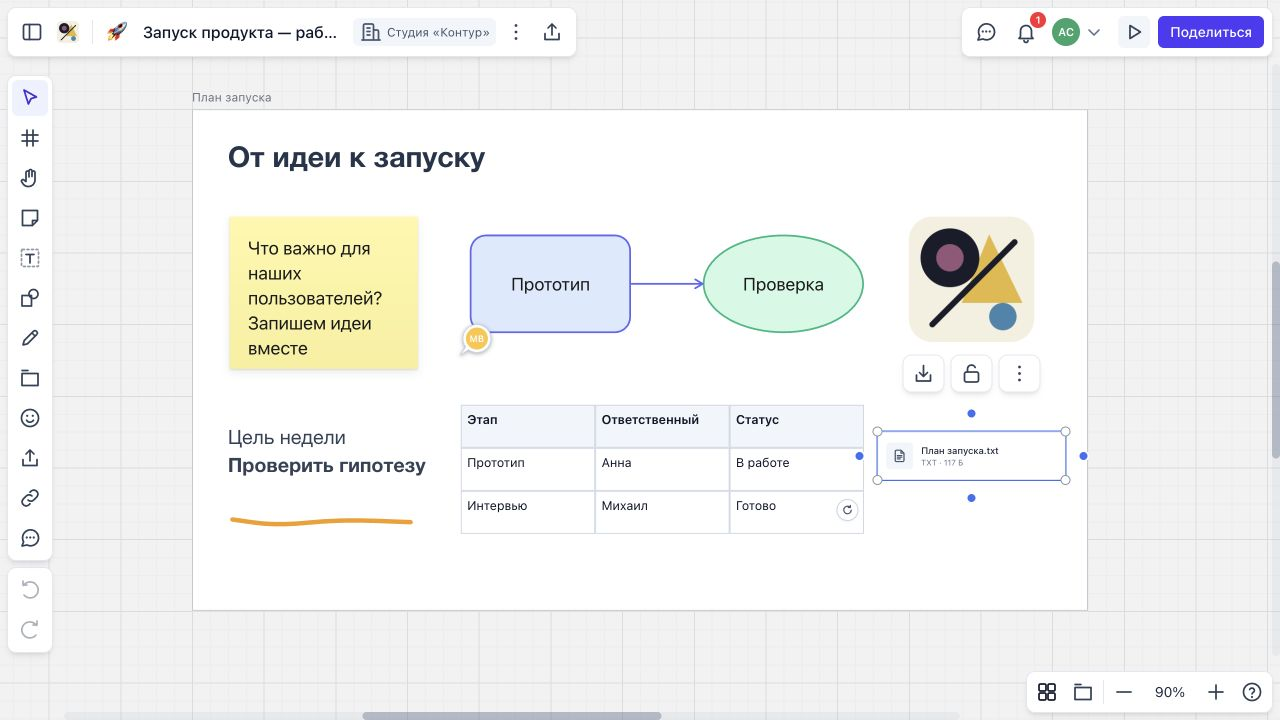Click the redo arrow

30,630
